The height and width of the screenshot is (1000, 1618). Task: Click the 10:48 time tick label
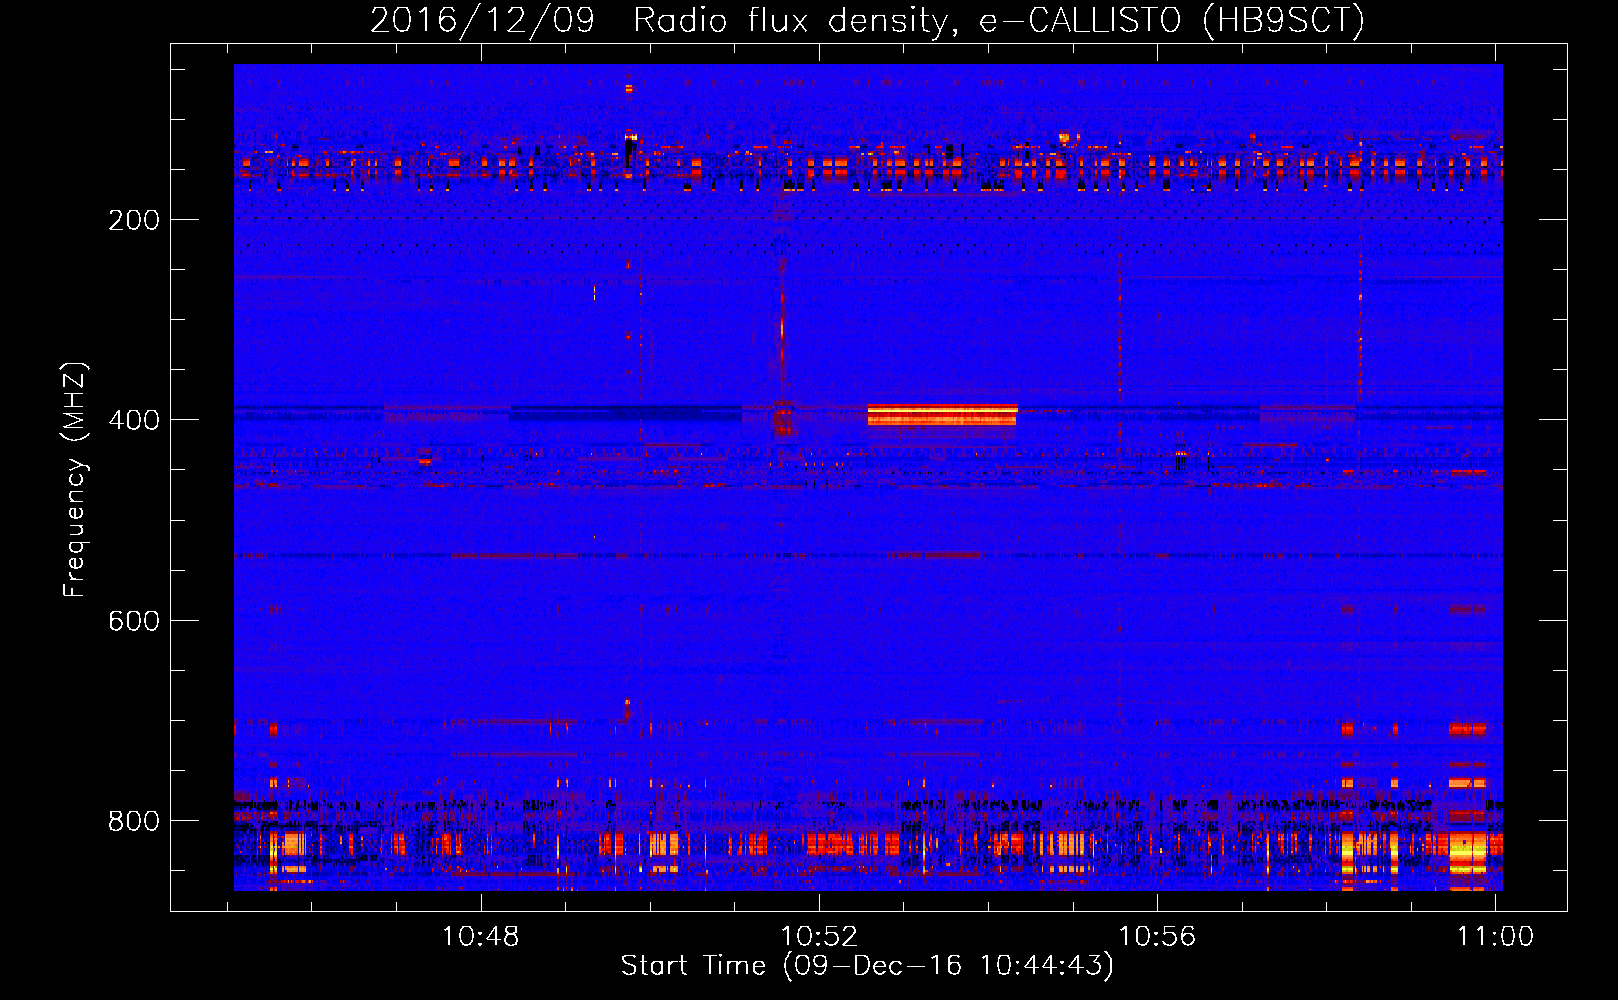pos(481,937)
